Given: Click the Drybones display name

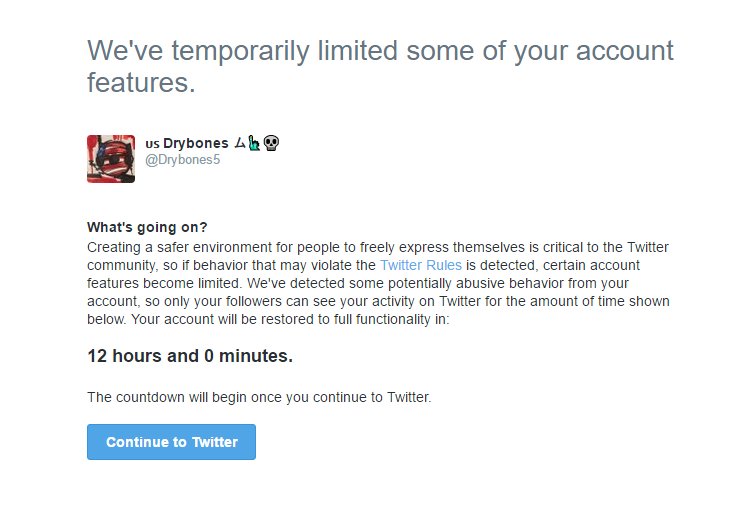Looking at the screenshot, I should [195, 144].
